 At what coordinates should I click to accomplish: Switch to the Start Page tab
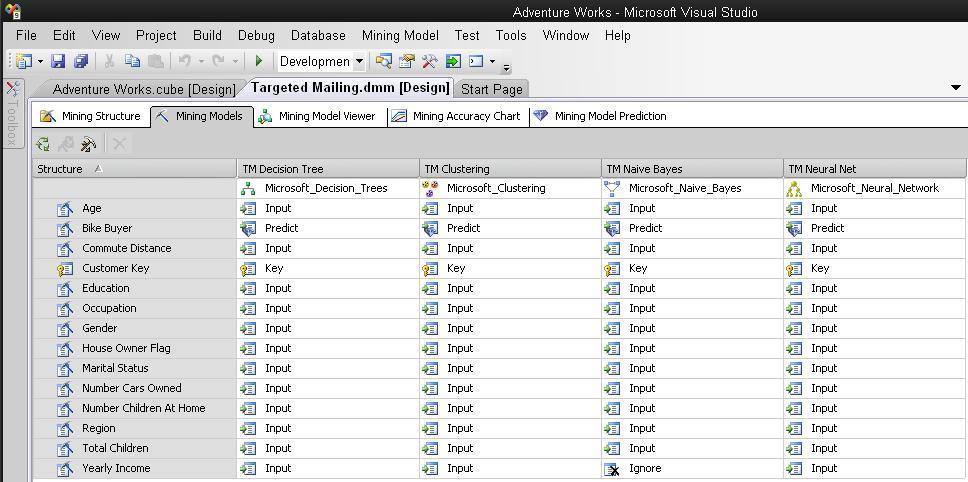pyautogui.click(x=491, y=89)
